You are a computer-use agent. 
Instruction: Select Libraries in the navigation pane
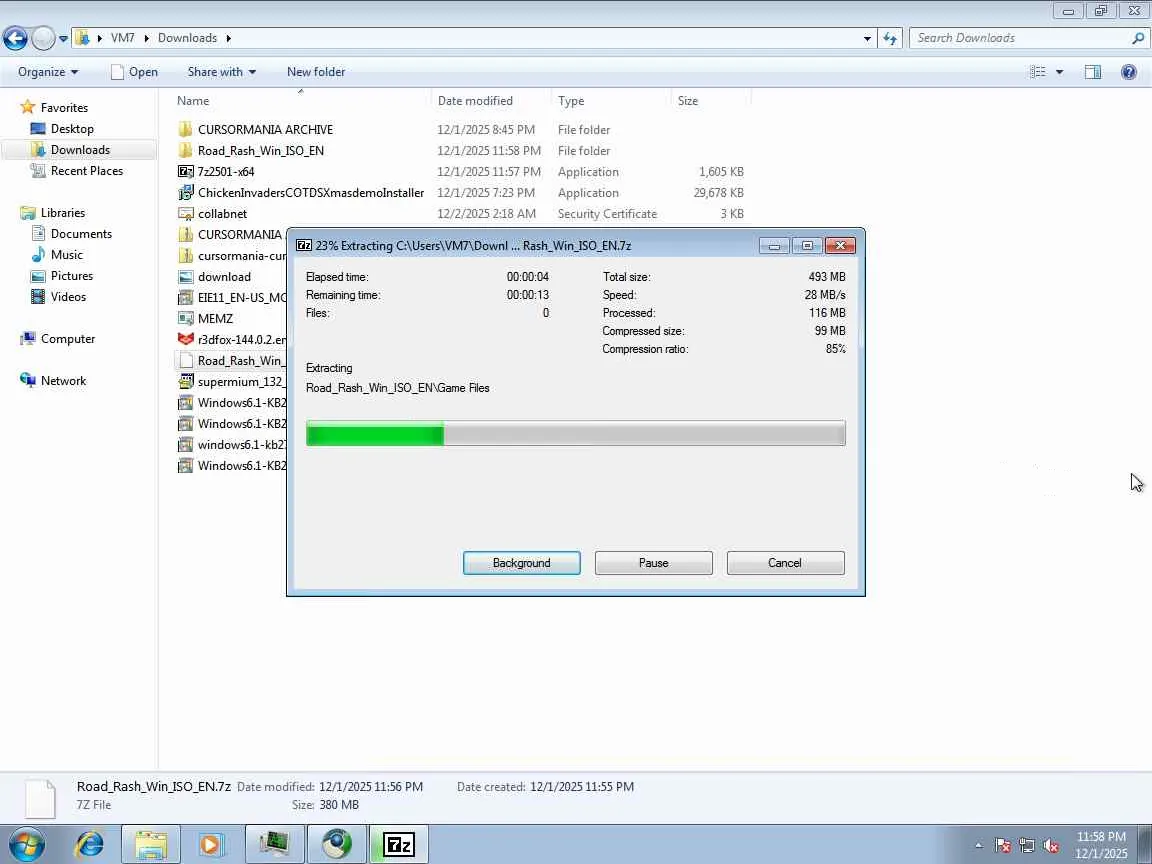[62, 212]
